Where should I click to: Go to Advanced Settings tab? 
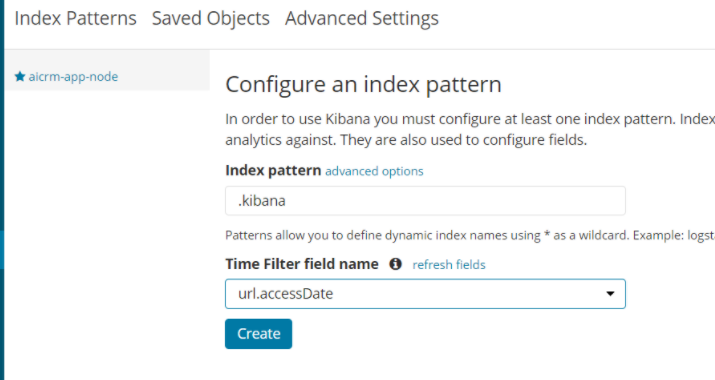(x=362, y=19)
